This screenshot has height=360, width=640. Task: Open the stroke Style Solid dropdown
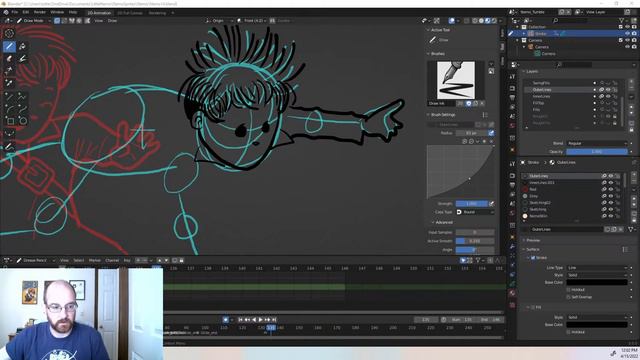click(x=597, y=275)
